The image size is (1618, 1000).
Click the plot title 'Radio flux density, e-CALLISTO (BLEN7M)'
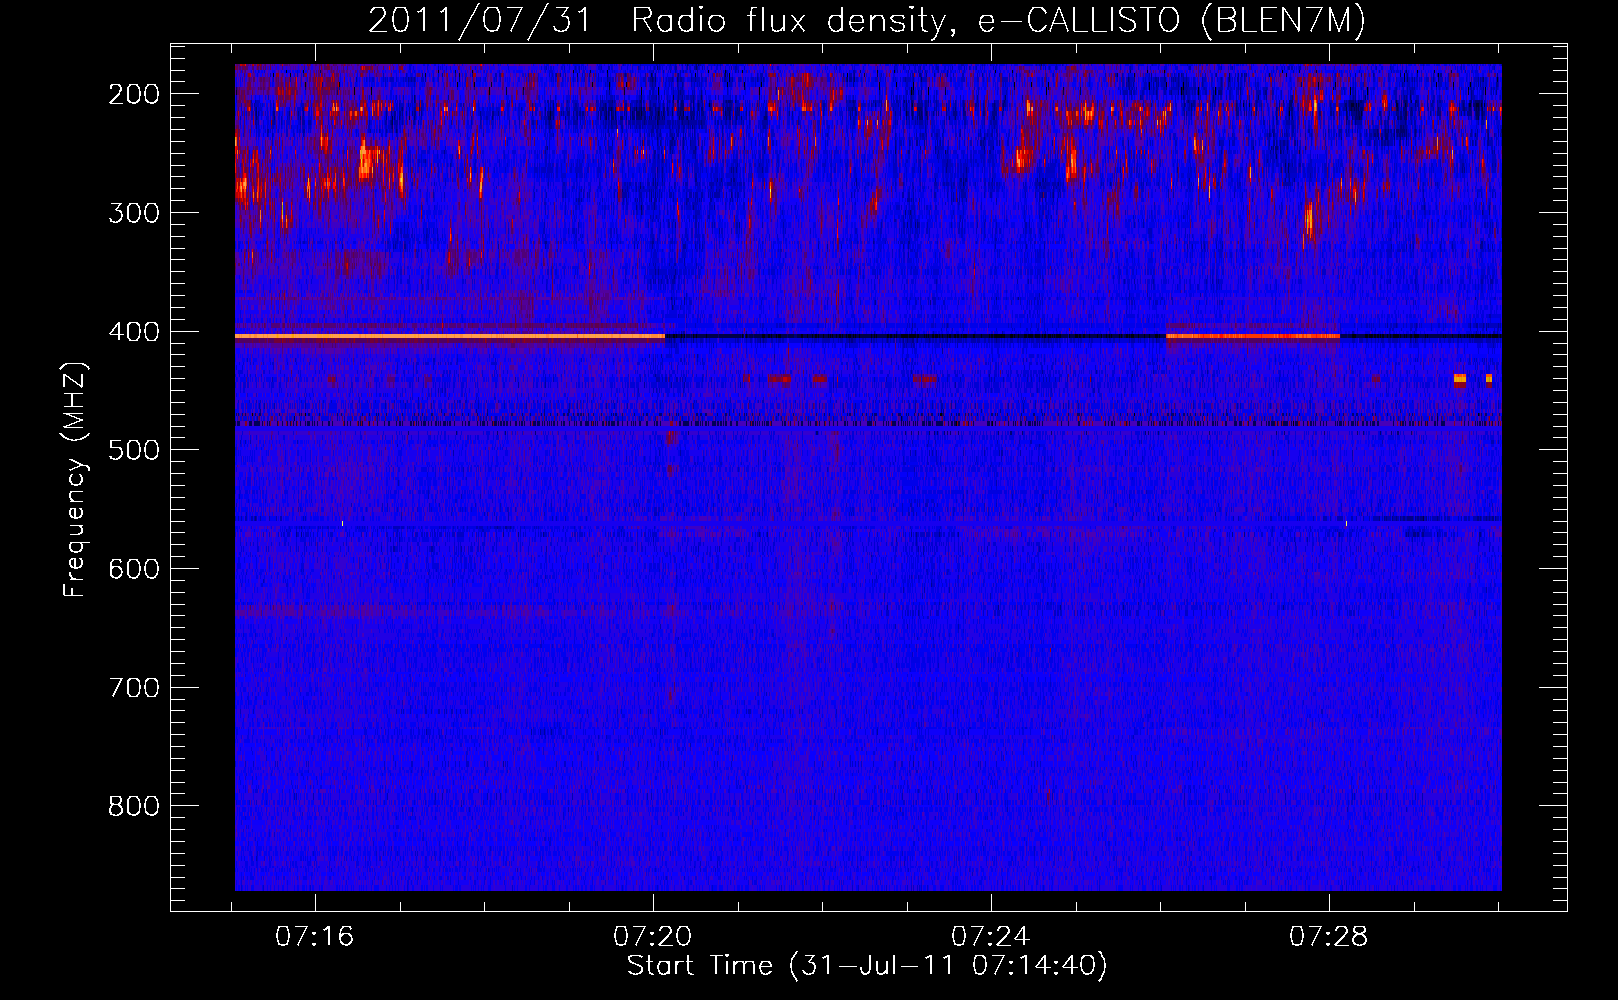coord(998,21)
